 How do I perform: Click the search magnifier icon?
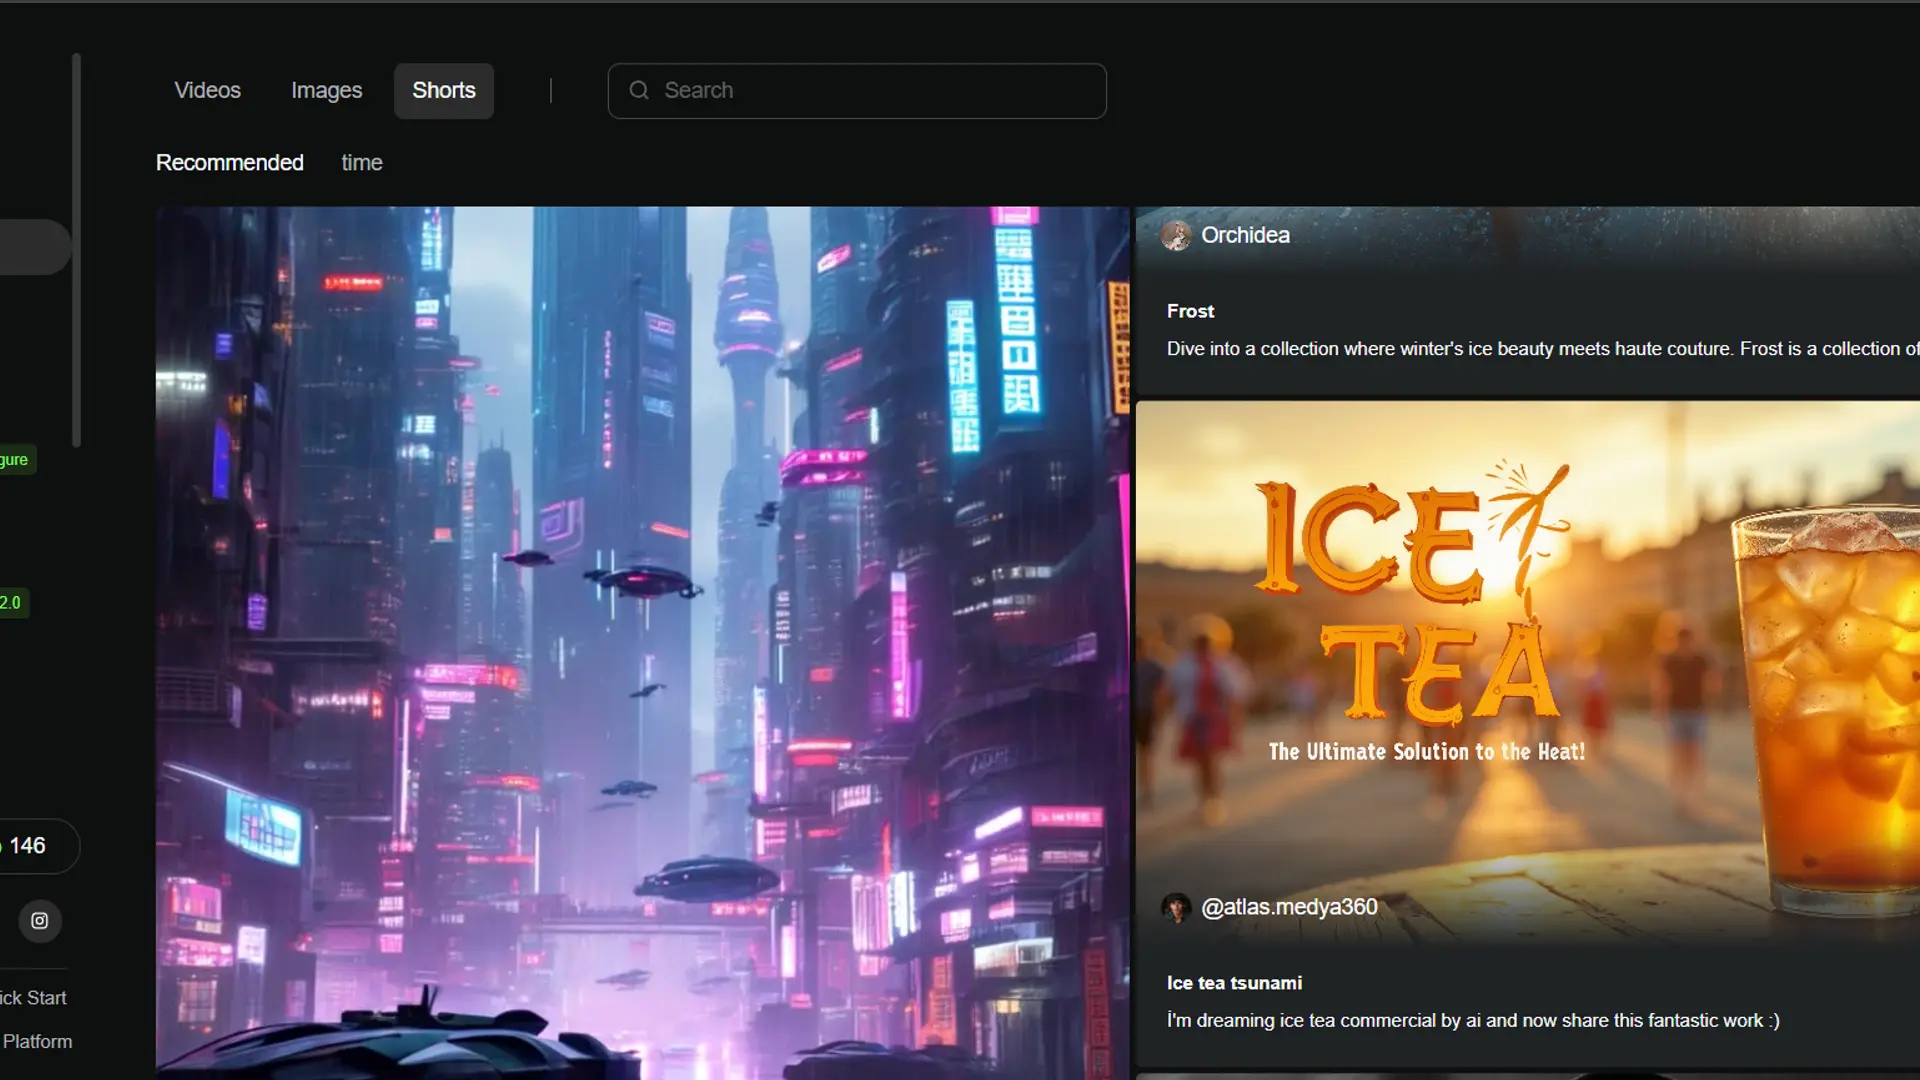(x=639, y=91)
